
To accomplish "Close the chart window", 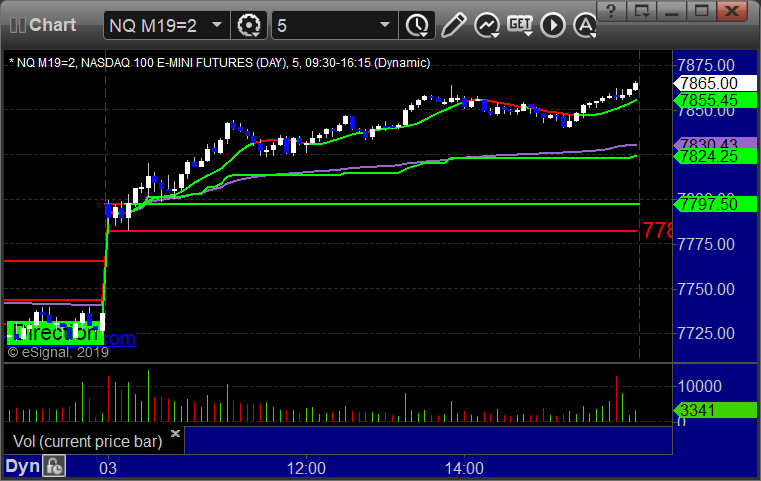I will click(x=732, y=11).
